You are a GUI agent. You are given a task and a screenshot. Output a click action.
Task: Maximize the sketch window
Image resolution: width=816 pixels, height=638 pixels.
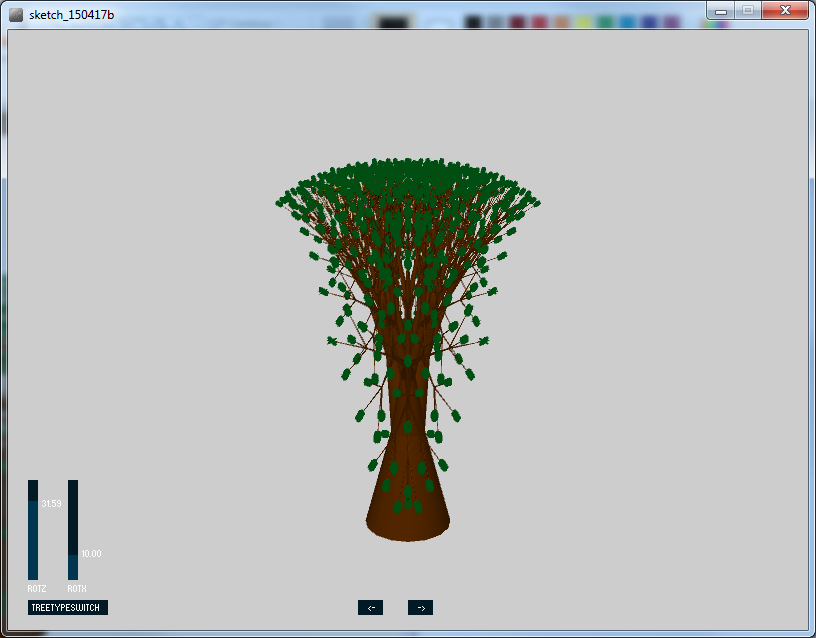(748, 10)
